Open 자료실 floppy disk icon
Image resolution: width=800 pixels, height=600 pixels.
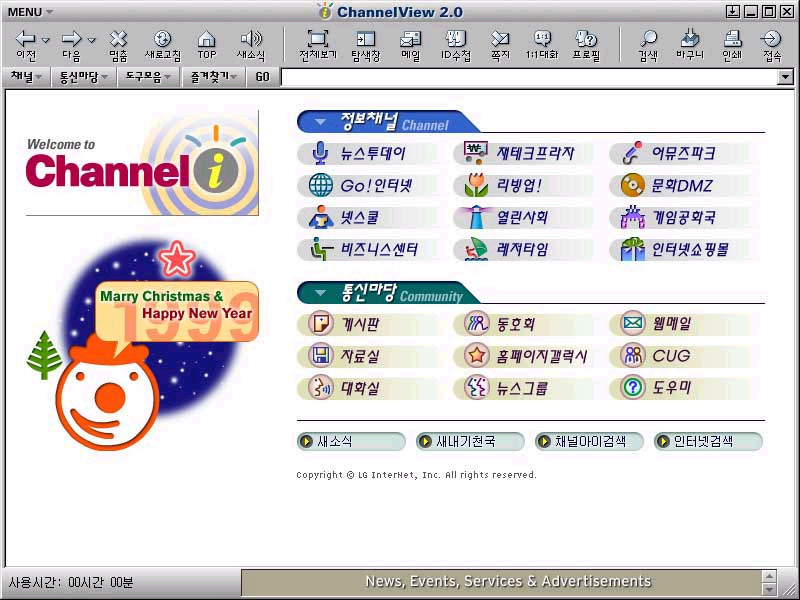click(x=320, y=355)
